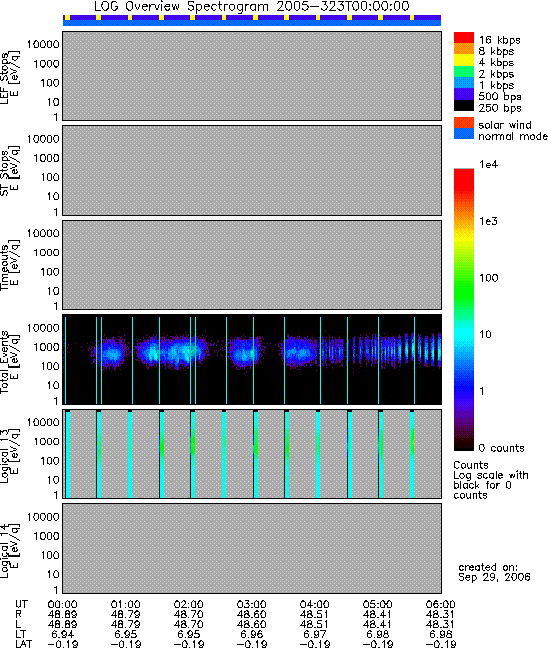Click the '100' tick on the Total Events axis
Screen dimensions: 548x648
[x=50, y=366]
